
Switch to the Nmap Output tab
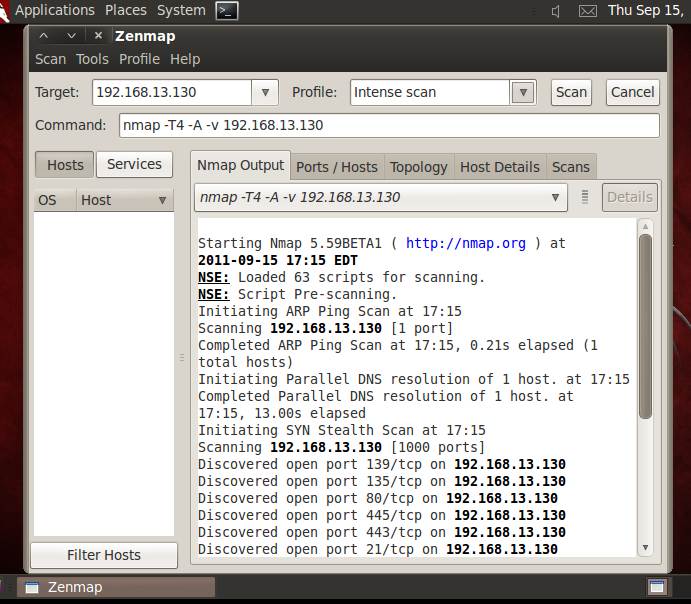click(x=241, y=165)
